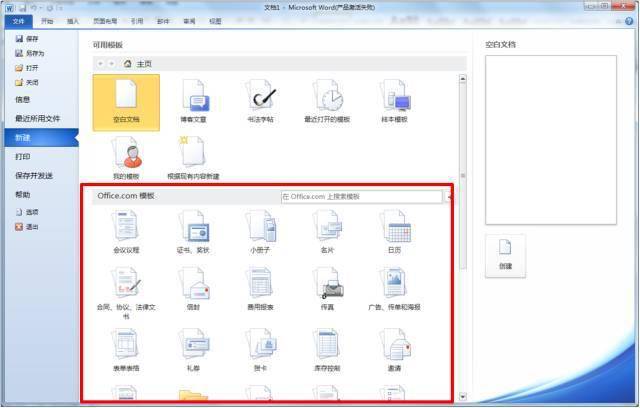
Task: Open the 贺卡 greeting card templates
Action: (260, 350)
